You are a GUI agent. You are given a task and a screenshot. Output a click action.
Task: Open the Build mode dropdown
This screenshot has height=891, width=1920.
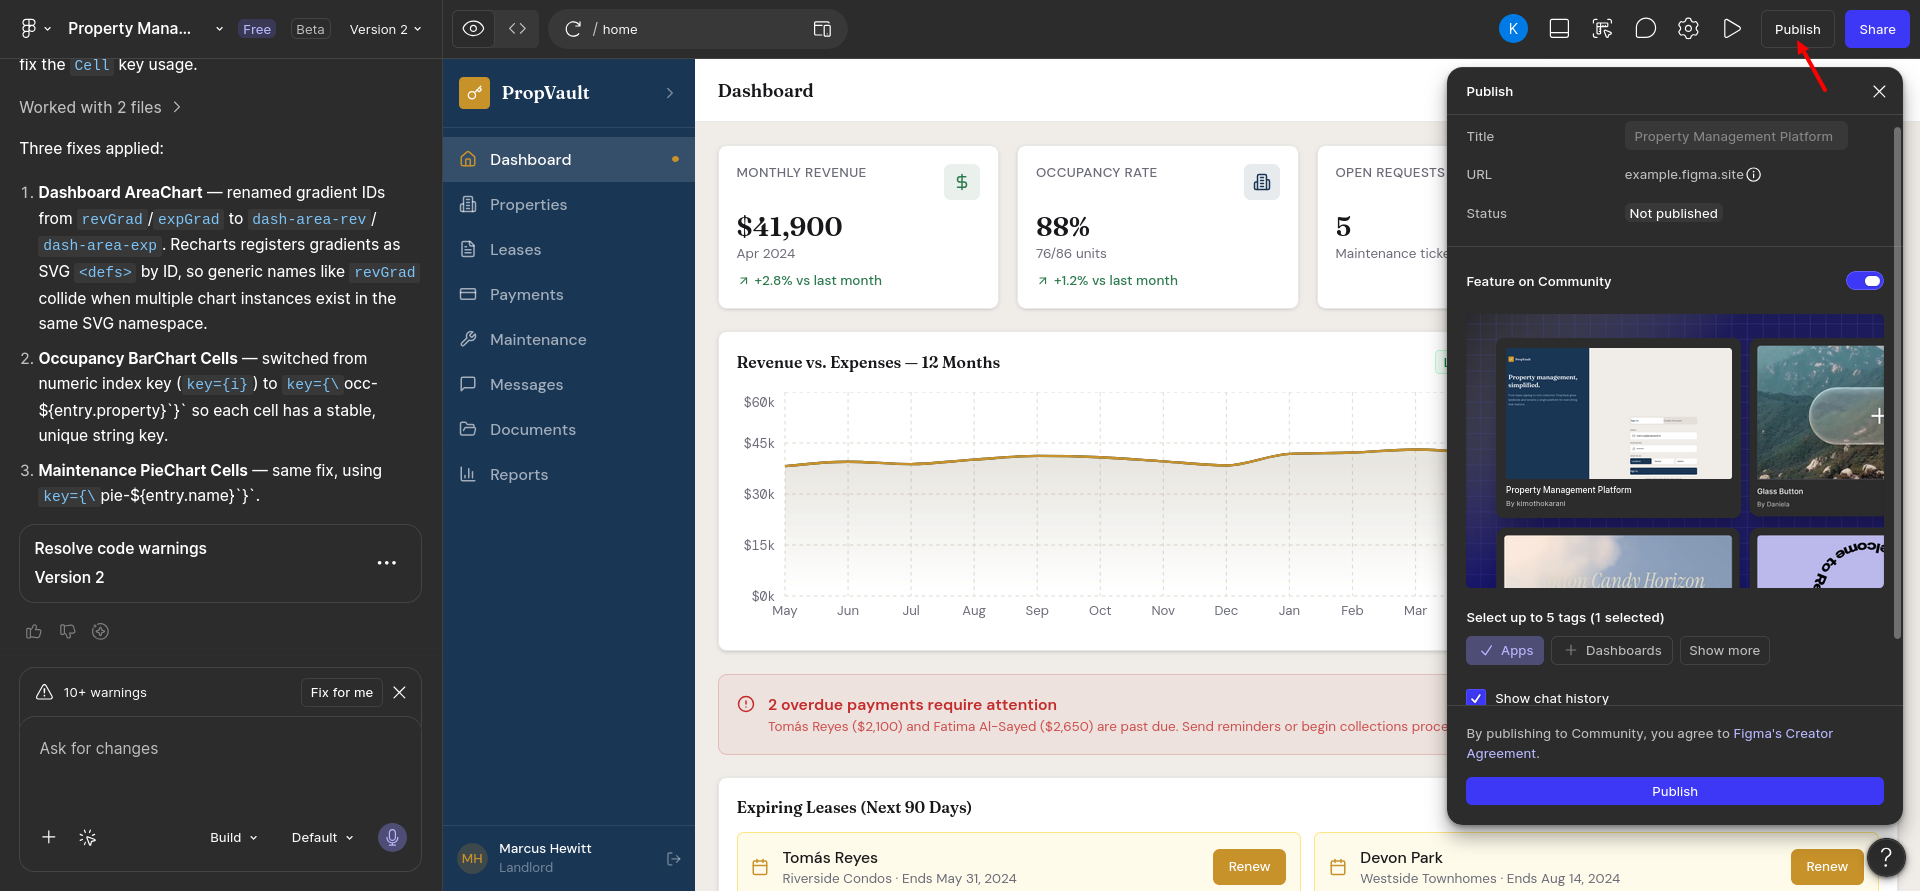point(234,837)
